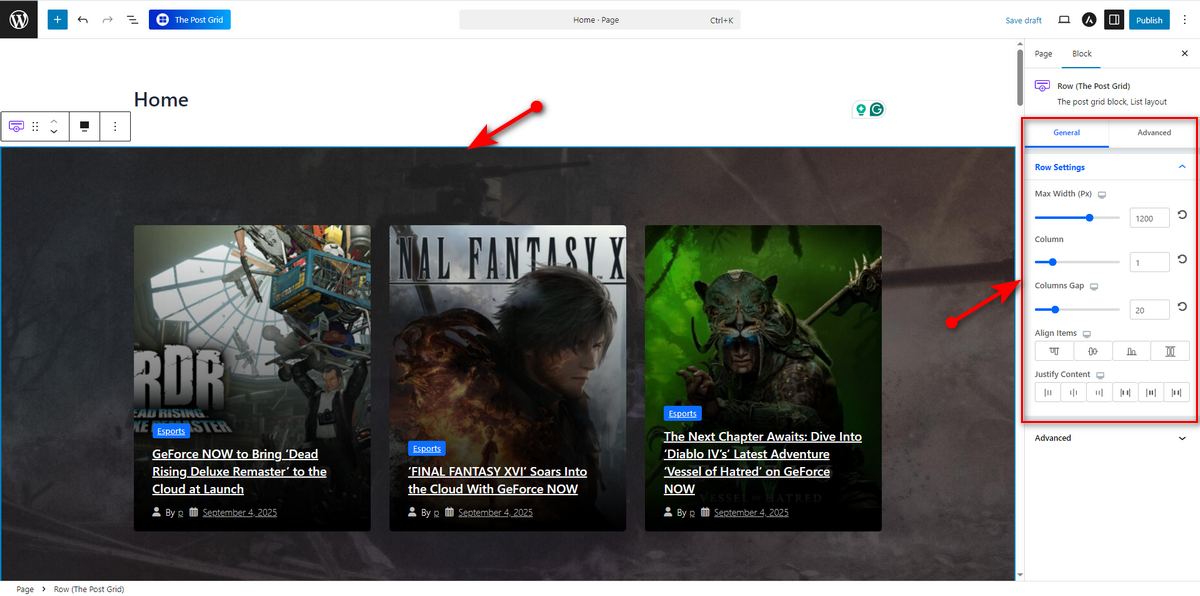
Task: Switch to the Block sidebar tab
Action: (x=1082, y=54)
